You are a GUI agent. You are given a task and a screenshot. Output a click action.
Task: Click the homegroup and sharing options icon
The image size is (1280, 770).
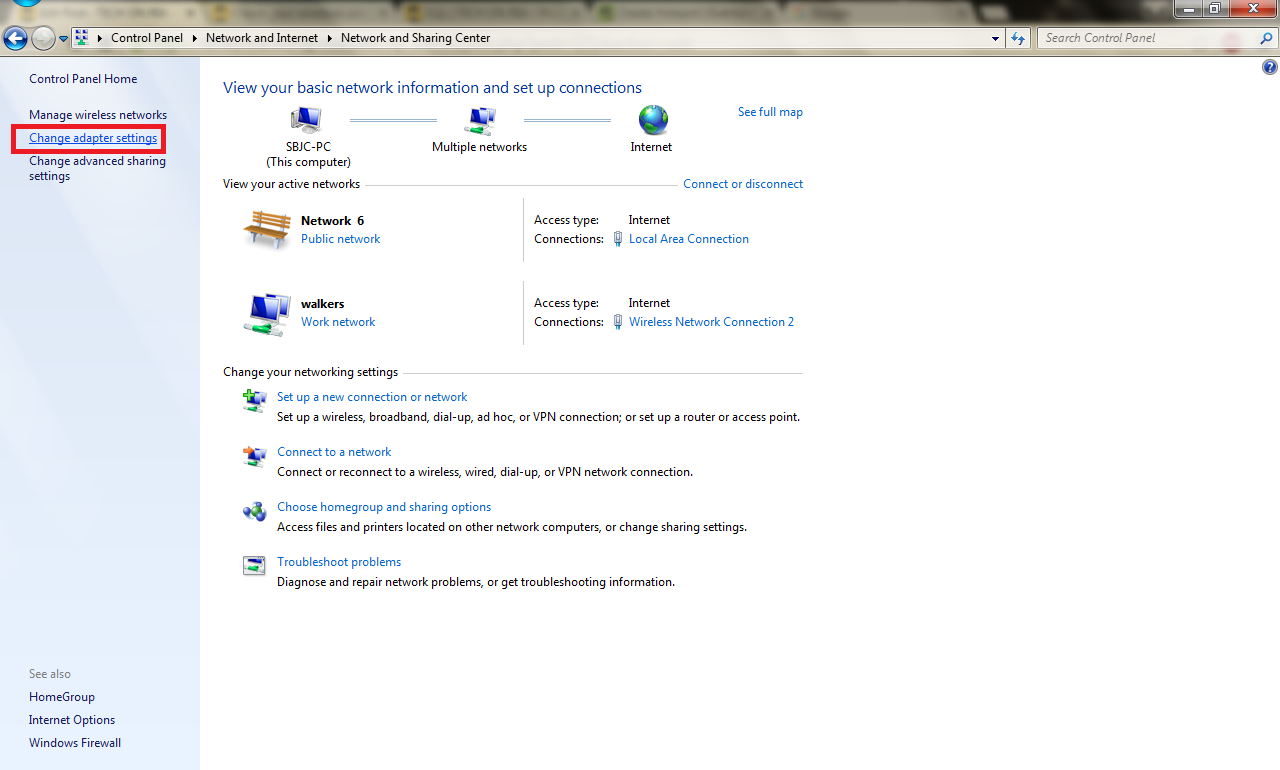254,511
